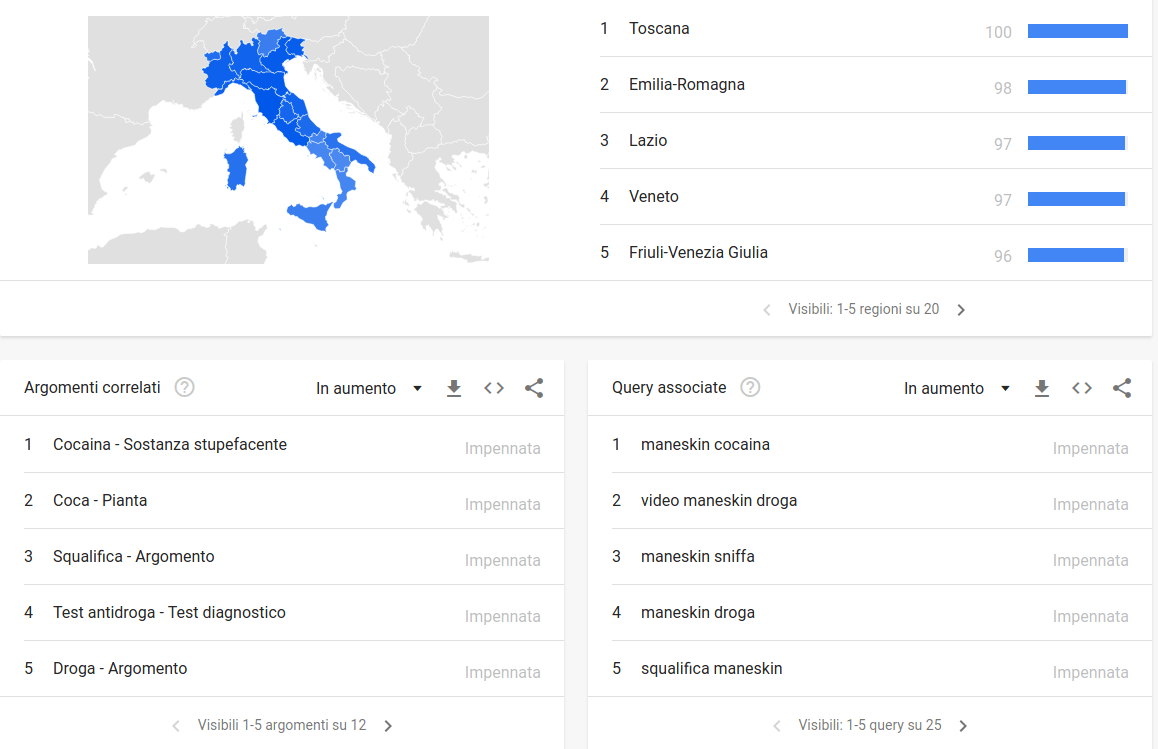Screen dimensions: 1158x749
Task: Download the Argomenti correlati data
Action: coord(454,389)
